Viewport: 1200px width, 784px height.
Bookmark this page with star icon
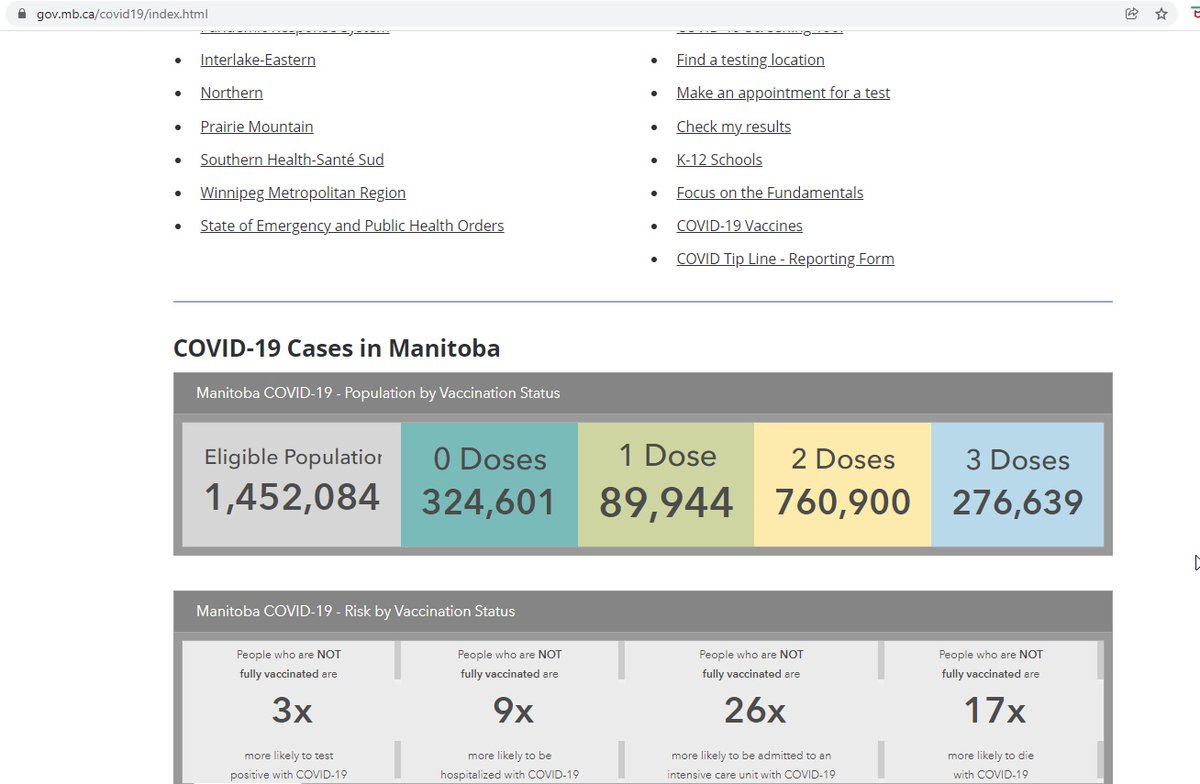click(1161, 14)
